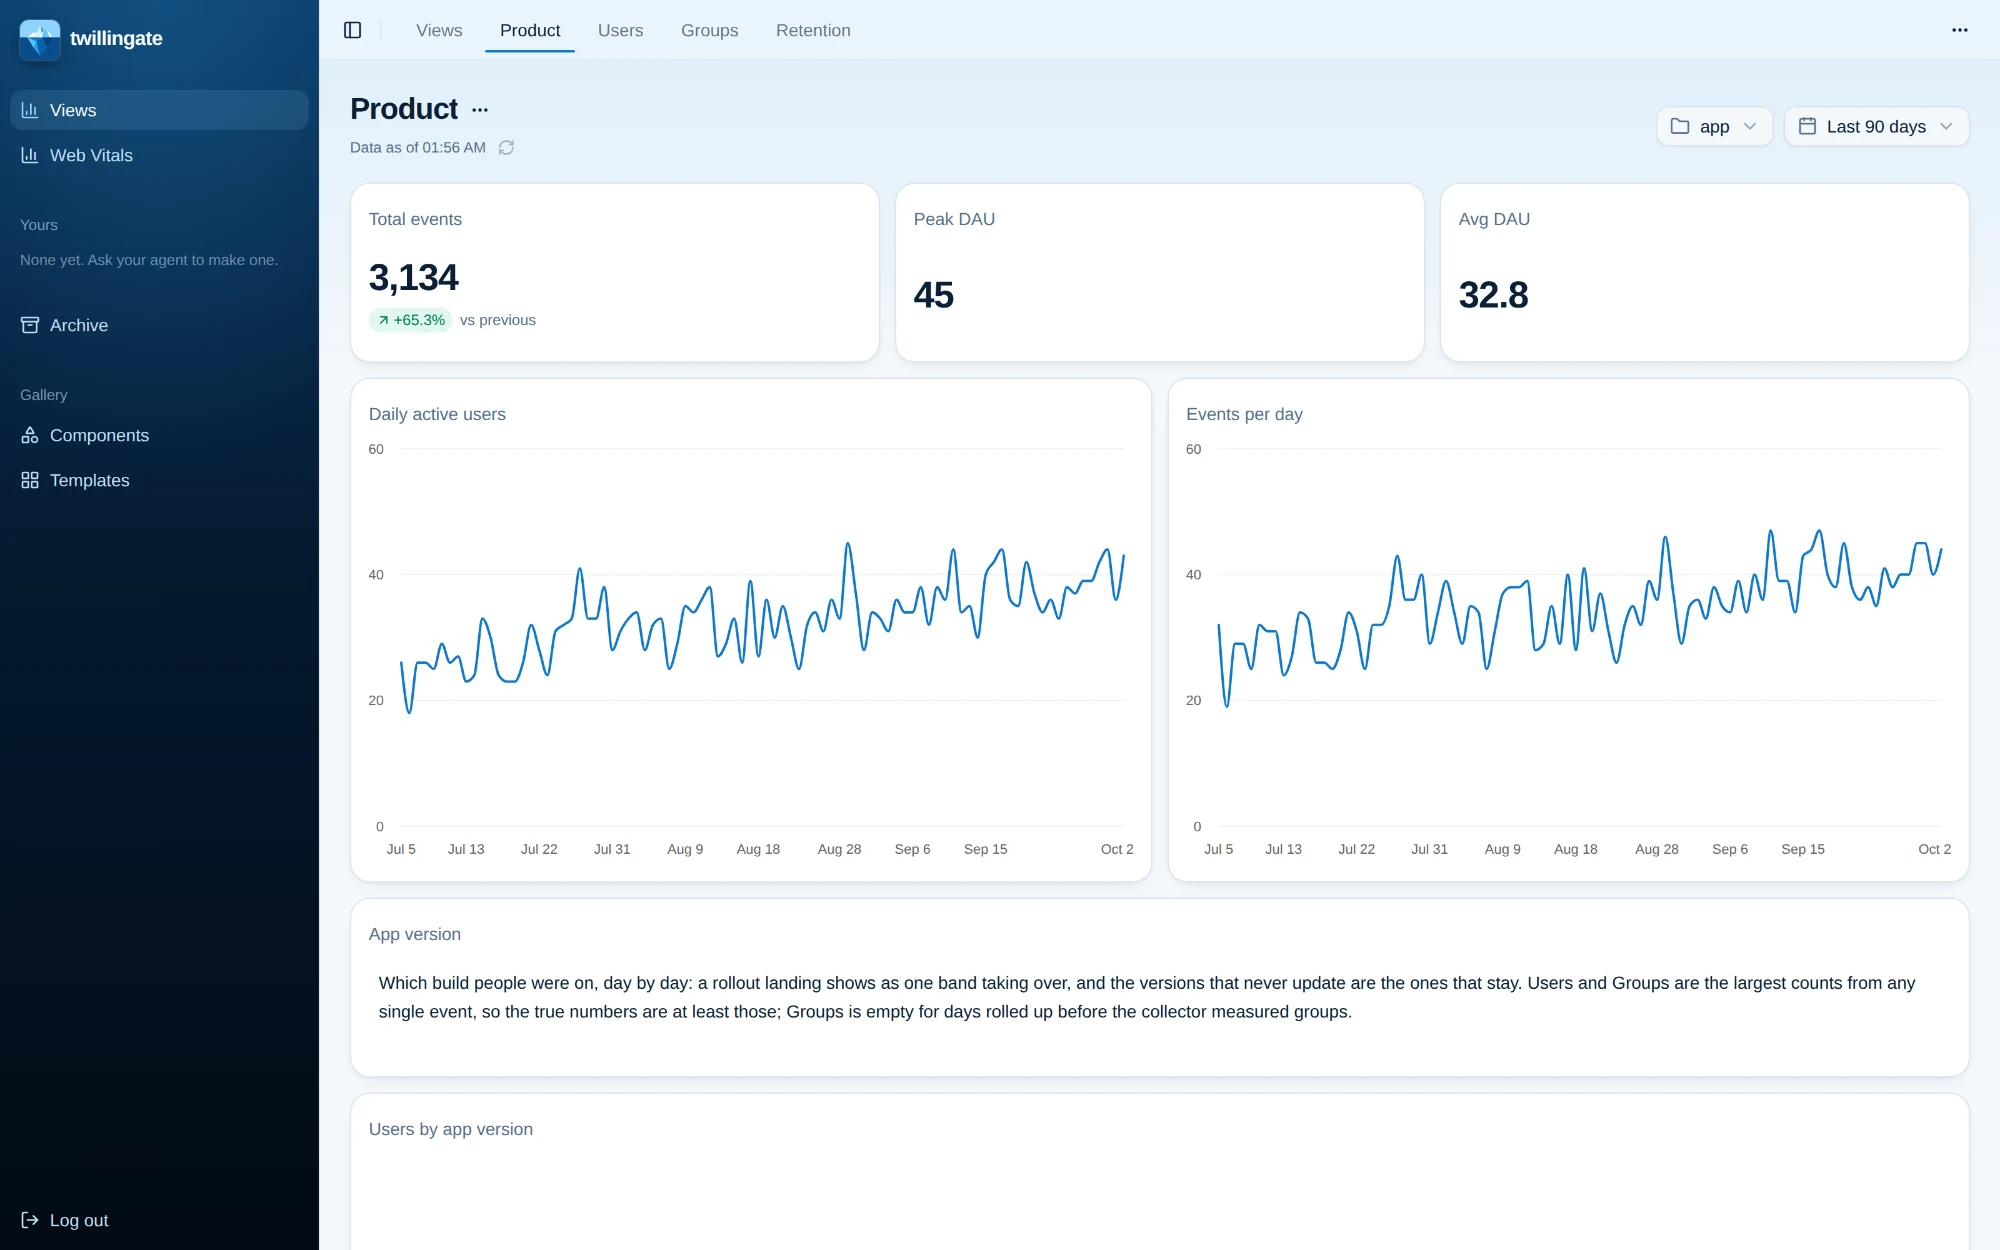The height and width of the screenshot is (1250, 2000).
Task: Click the 'None yet. Ask your agent' note
Action: [x=149, y=260]
